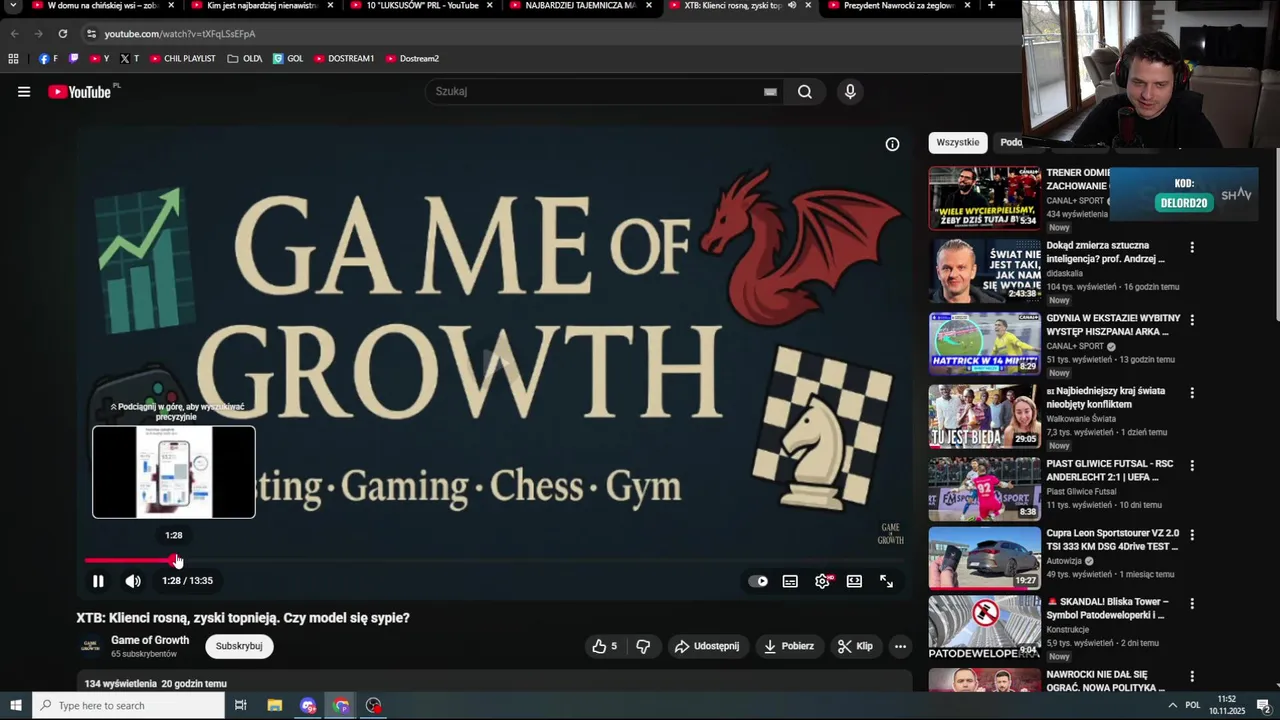Open File Explorer from the taskbar
Screen dimensions: 1280x720
pyautogui.click(x=275, y=706)
